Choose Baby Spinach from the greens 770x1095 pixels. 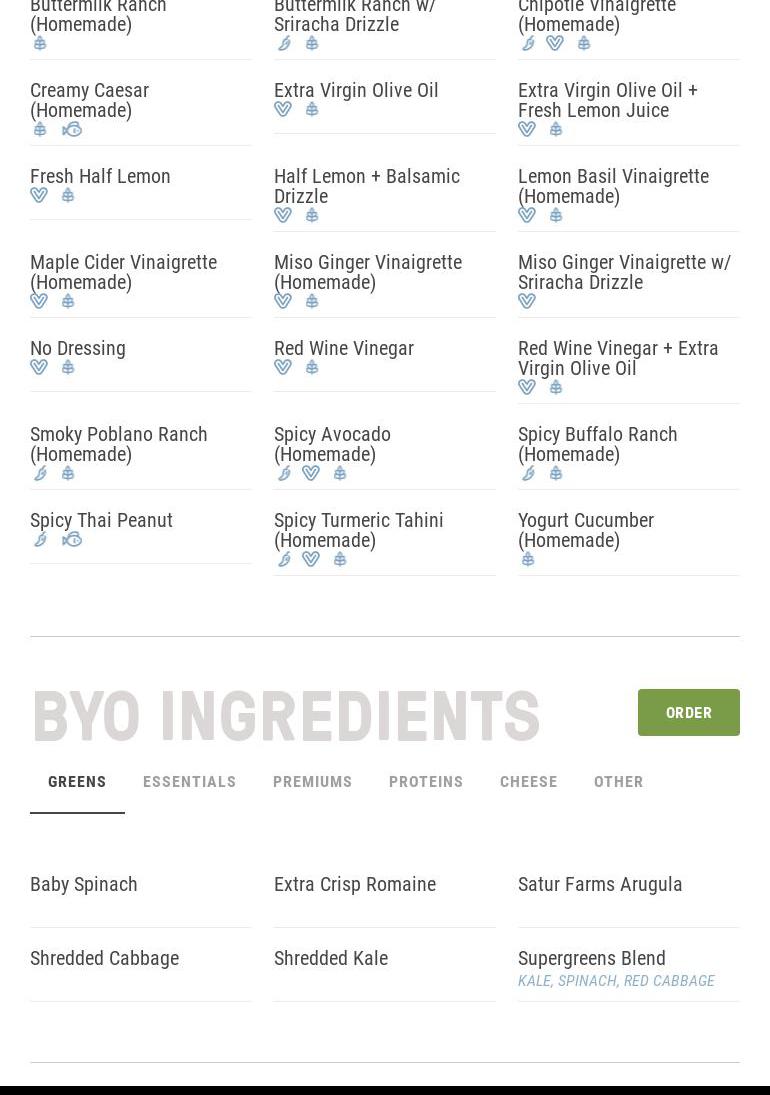pyautogui.click(x=84, y=884)
